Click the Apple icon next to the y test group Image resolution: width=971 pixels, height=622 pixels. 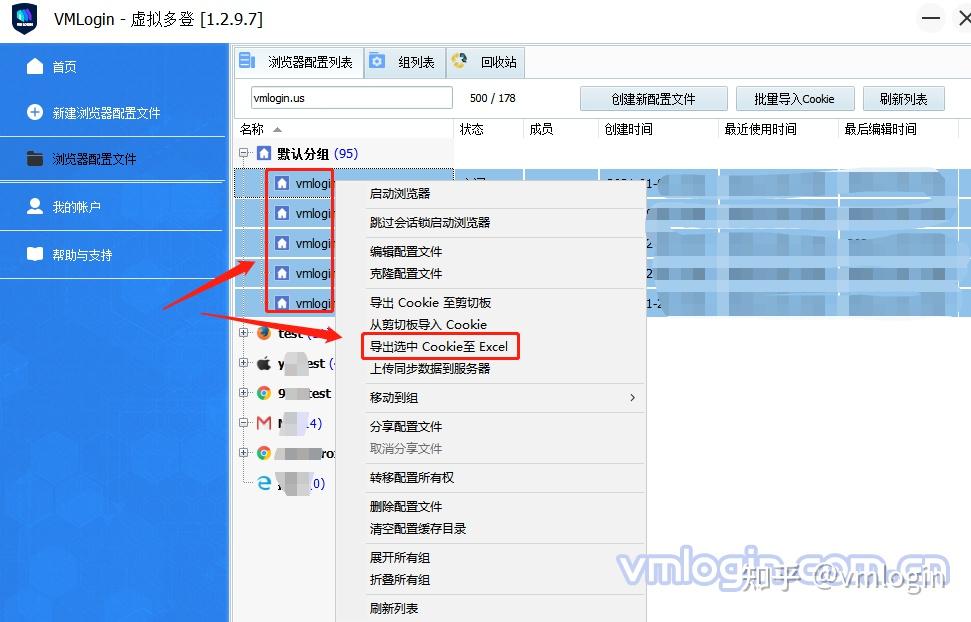pyautogui.click(x=262, y=364)
